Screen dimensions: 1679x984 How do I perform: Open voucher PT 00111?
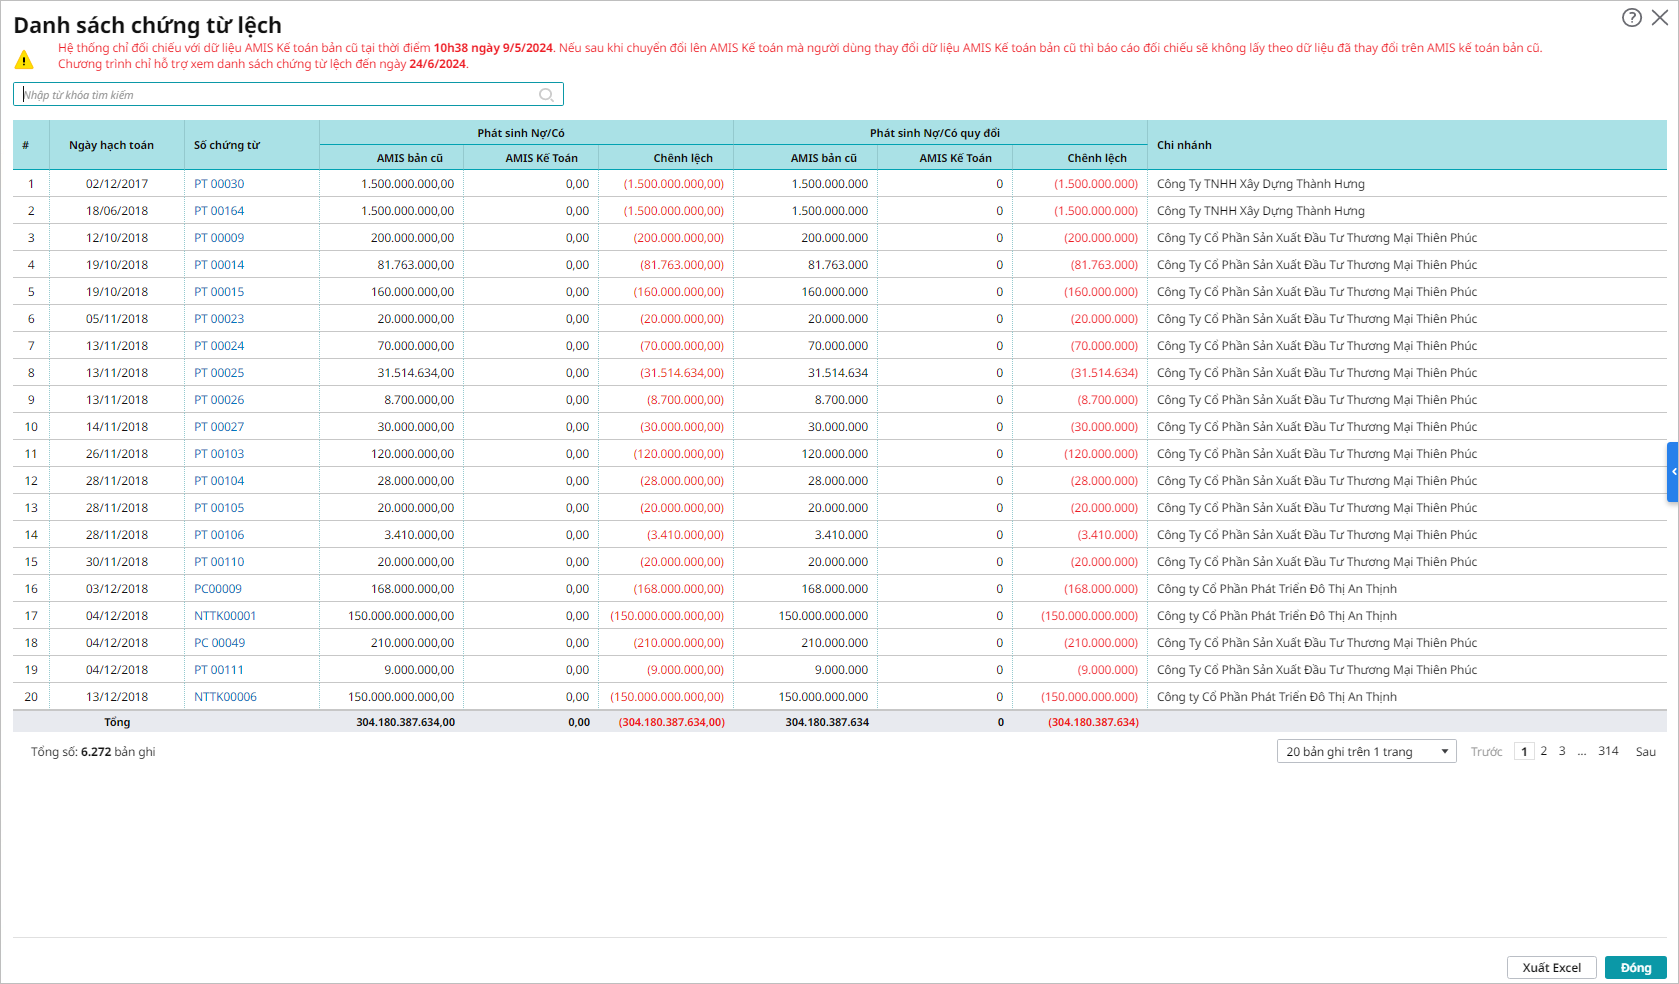[x=219, y=670]
